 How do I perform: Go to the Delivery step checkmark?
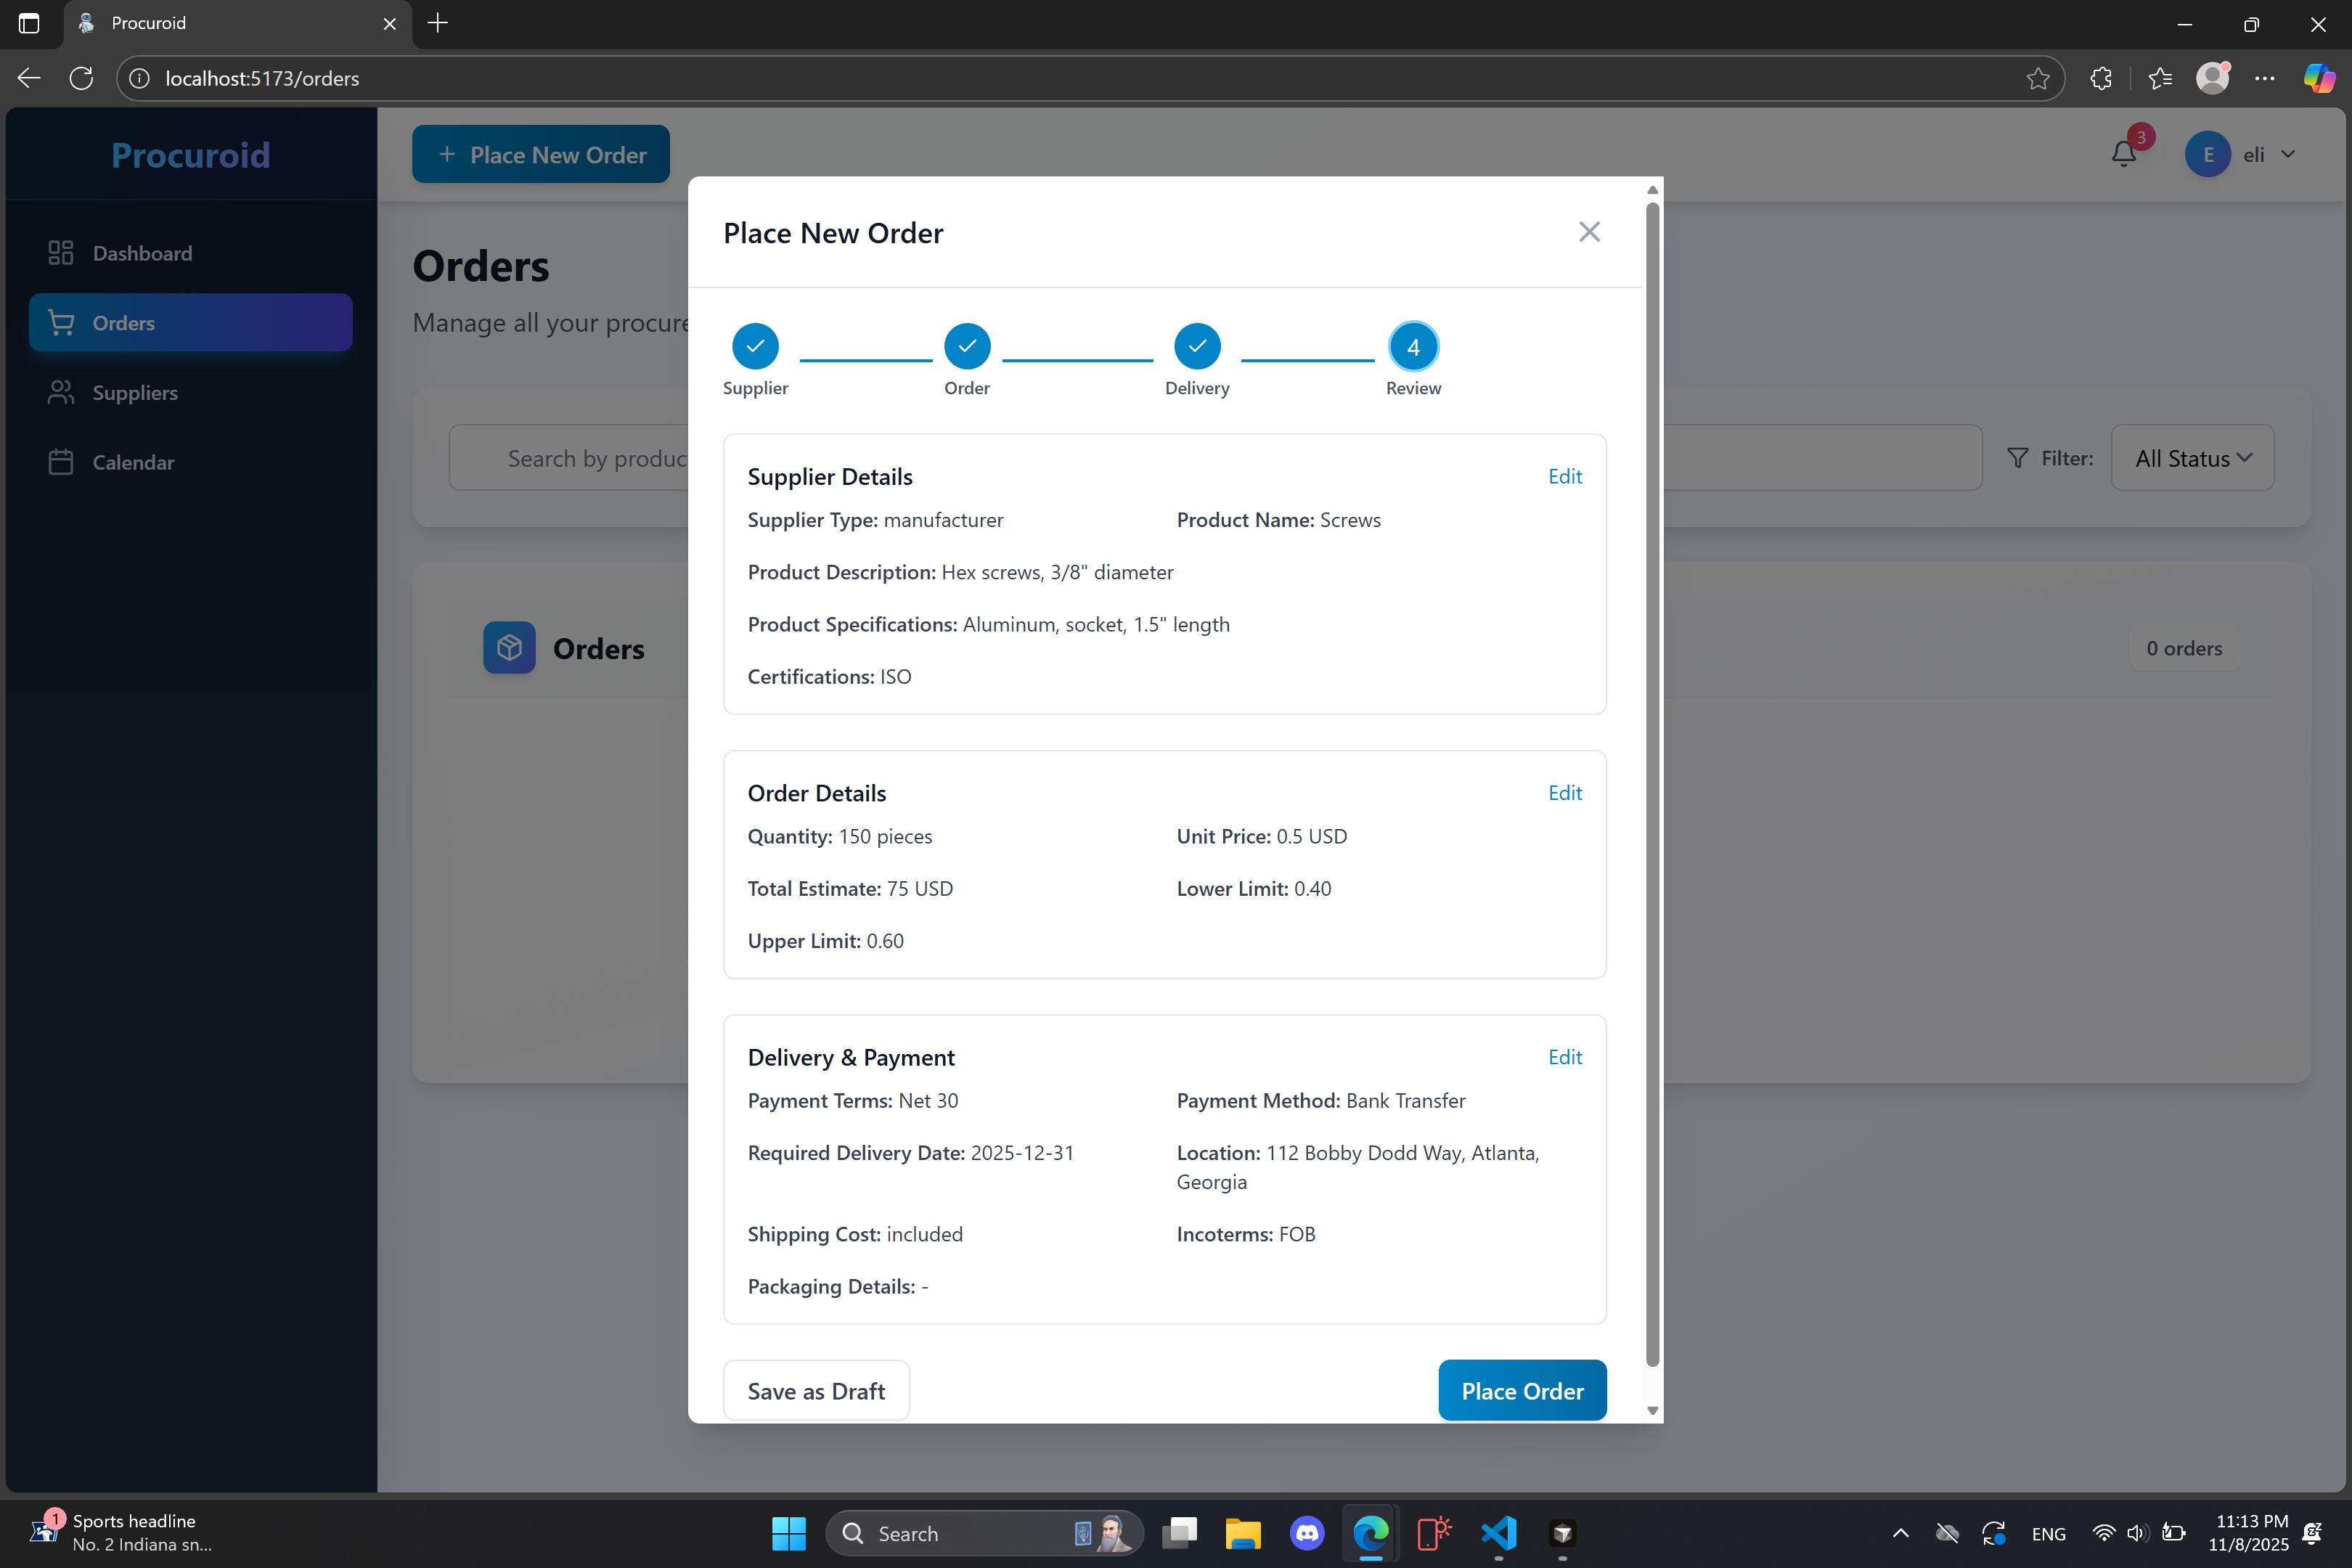(1197, 346)
